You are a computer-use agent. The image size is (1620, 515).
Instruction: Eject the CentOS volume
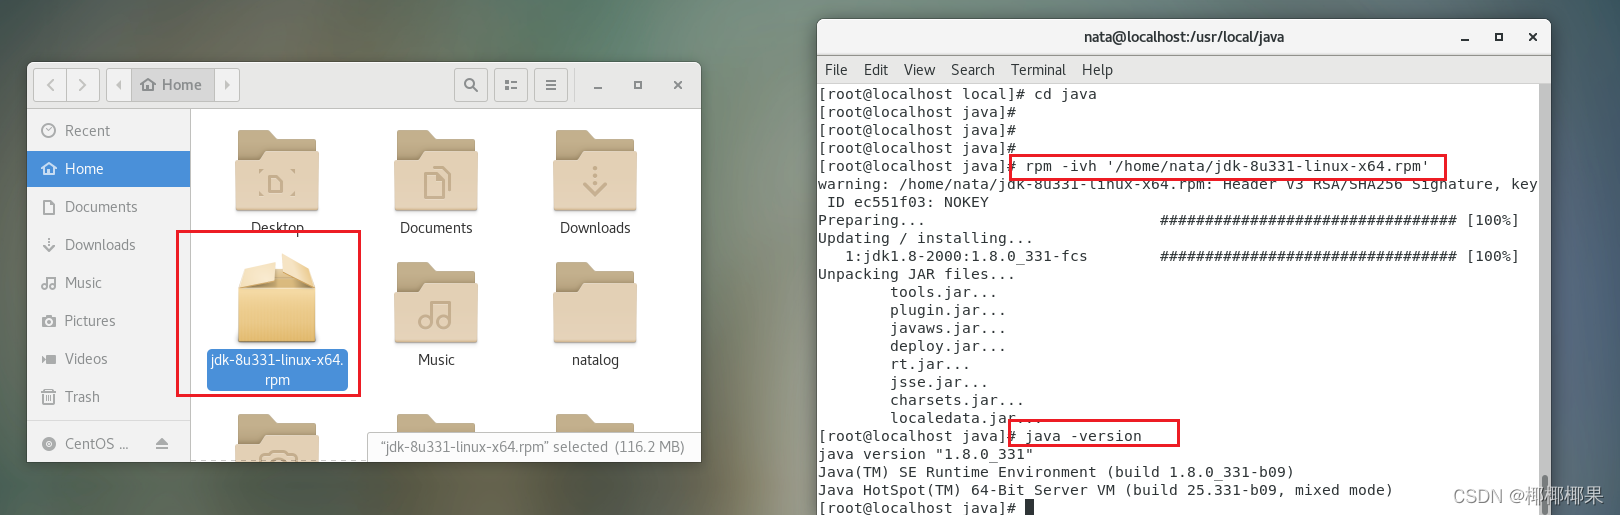pyautogui.click(x=162, y=444)
